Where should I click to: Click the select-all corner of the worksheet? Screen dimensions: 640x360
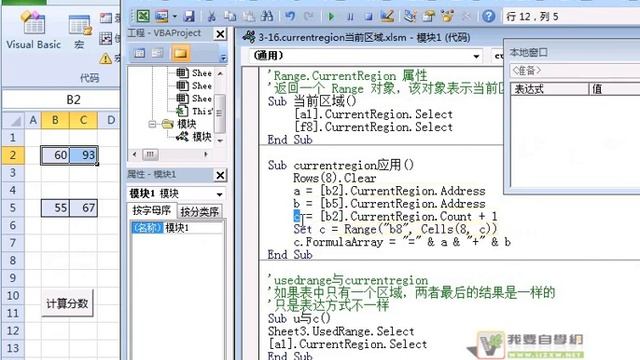[14, 121]
